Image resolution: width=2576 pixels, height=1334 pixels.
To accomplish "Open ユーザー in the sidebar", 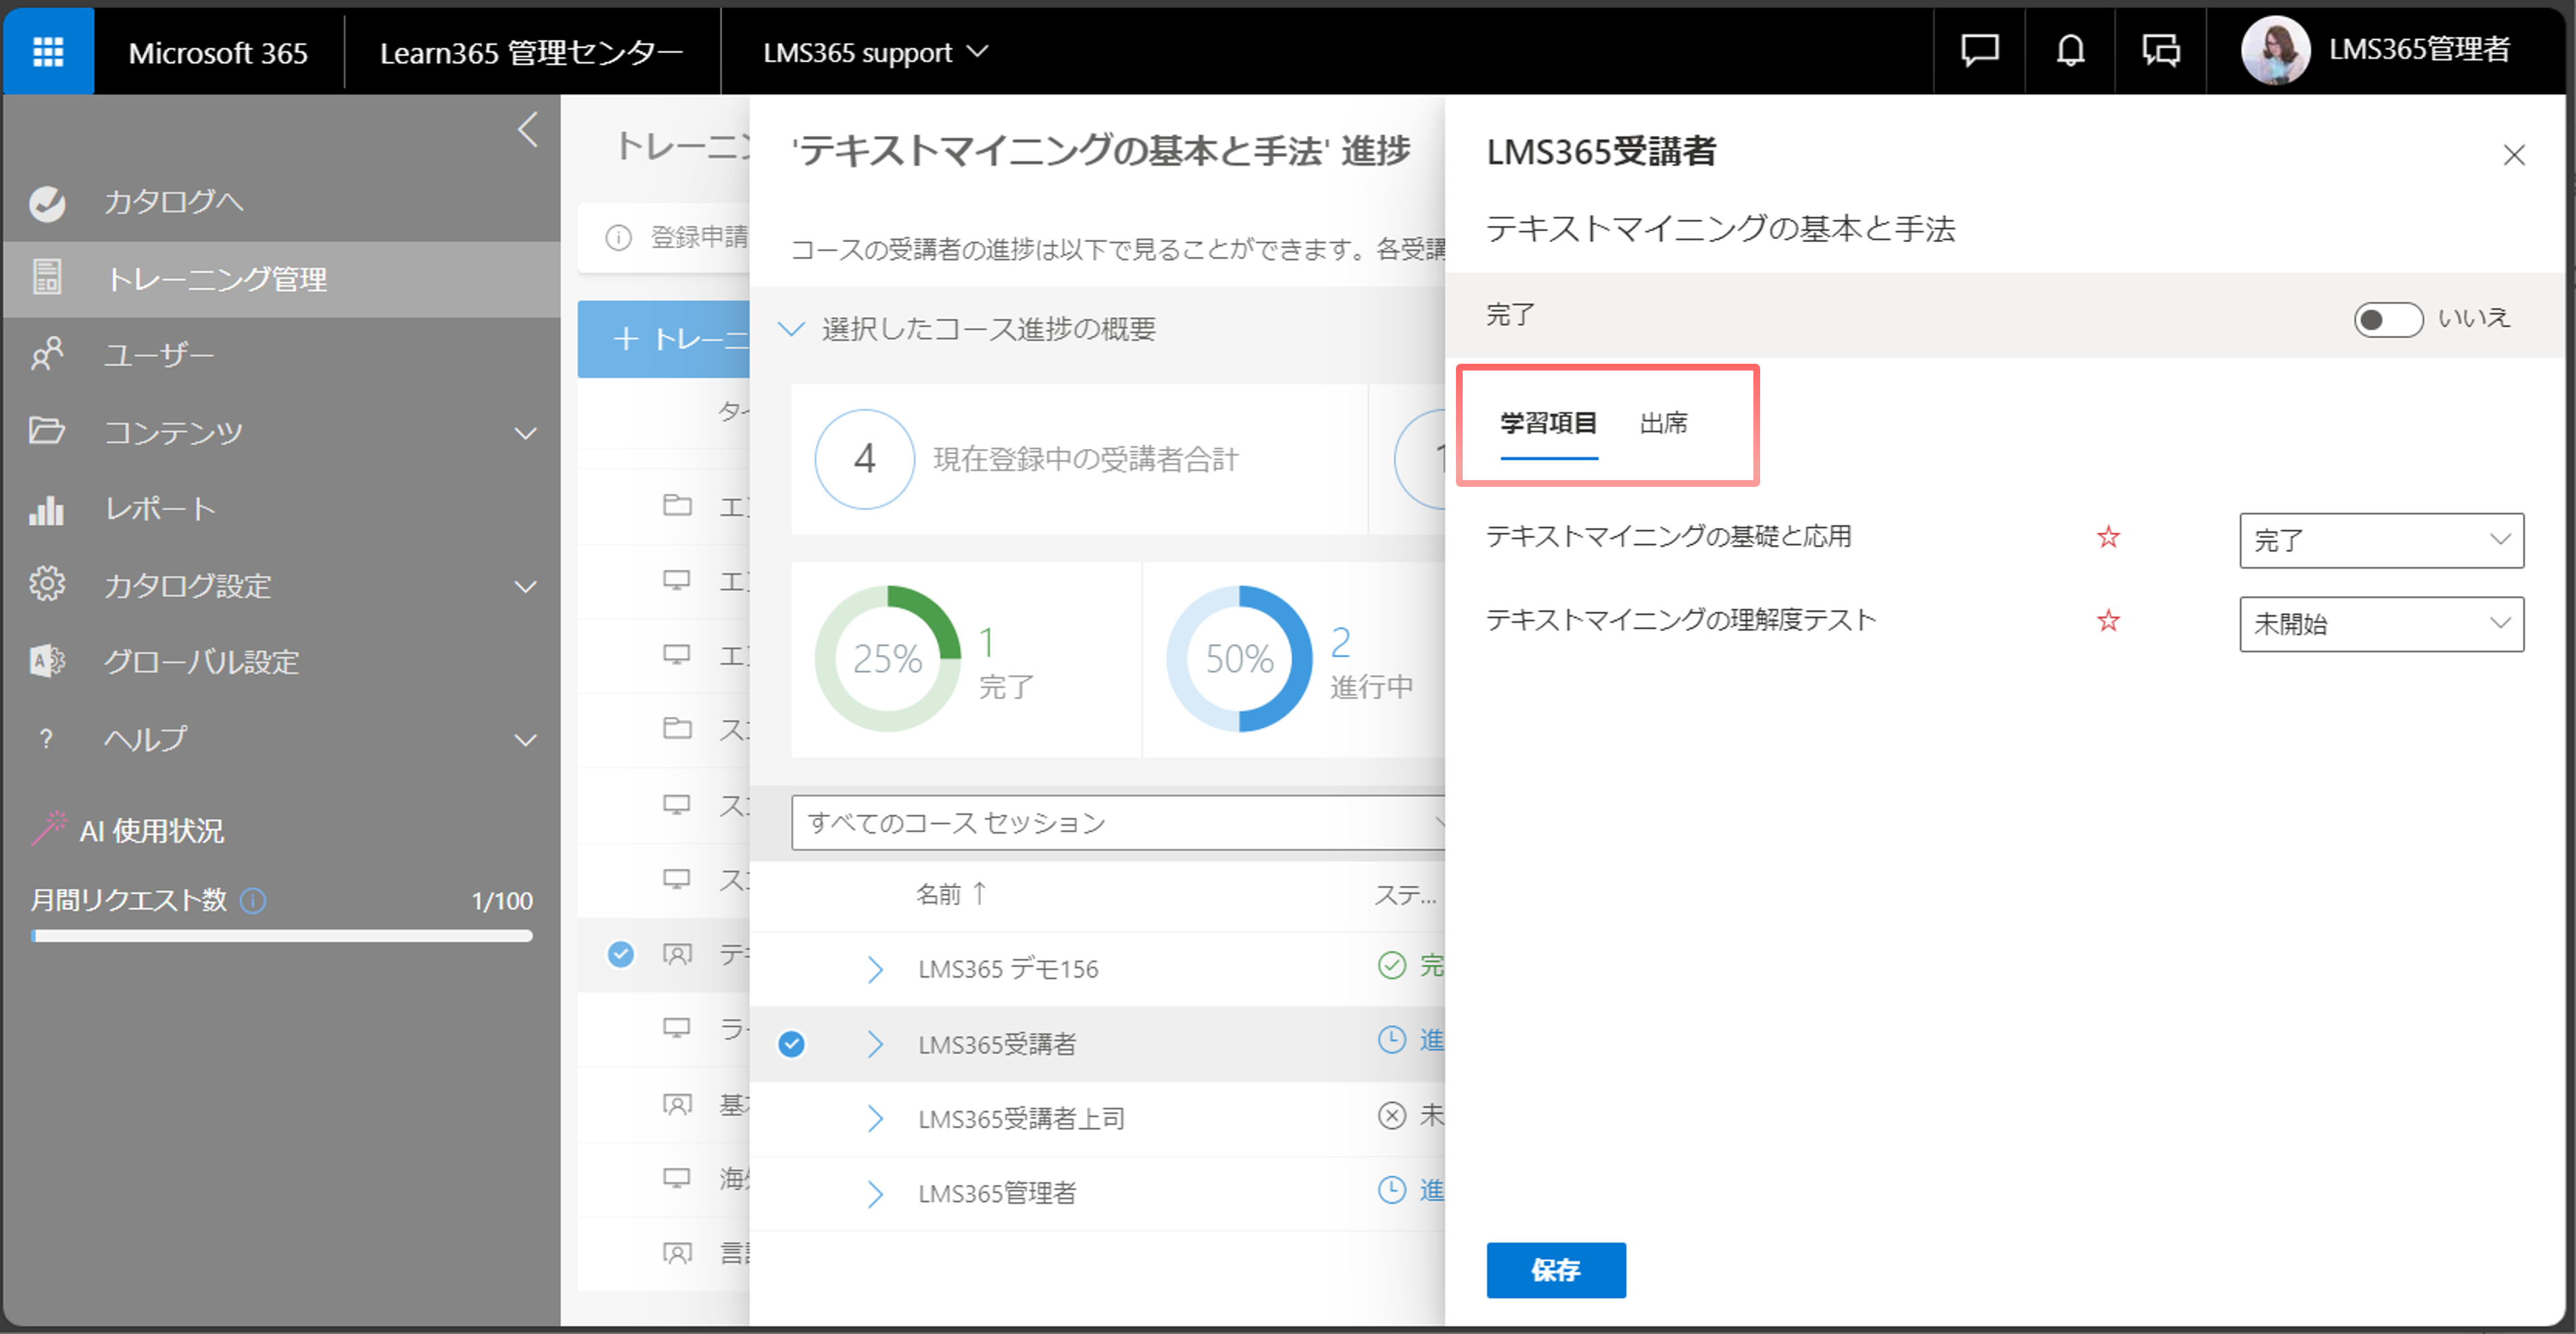I will (x=282, y=355).
